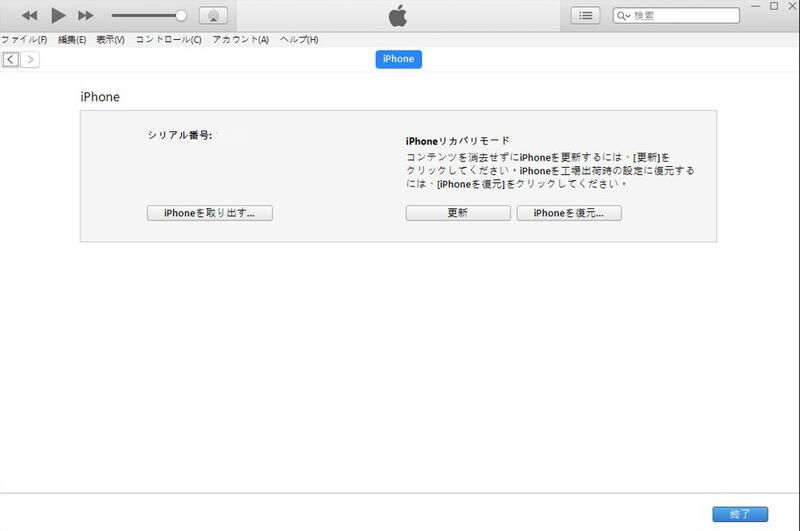Click the search magnifier dropdown icon
Viewport: 800px width, 531px height.
coord(623,16)
